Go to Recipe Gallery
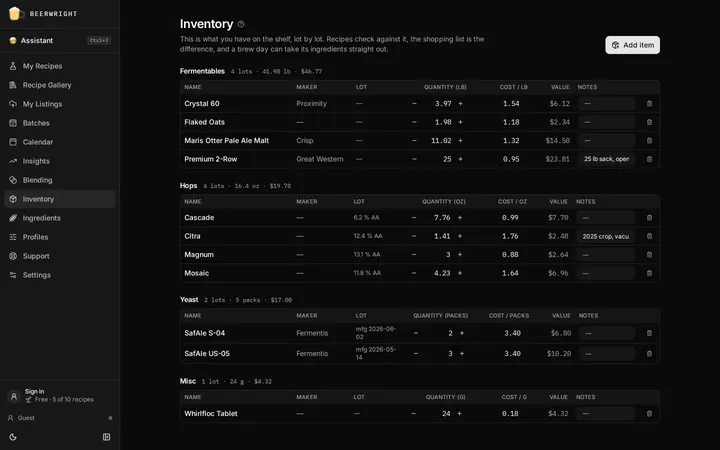The height and width of the screenshot is (450, 720). point(60,85)
